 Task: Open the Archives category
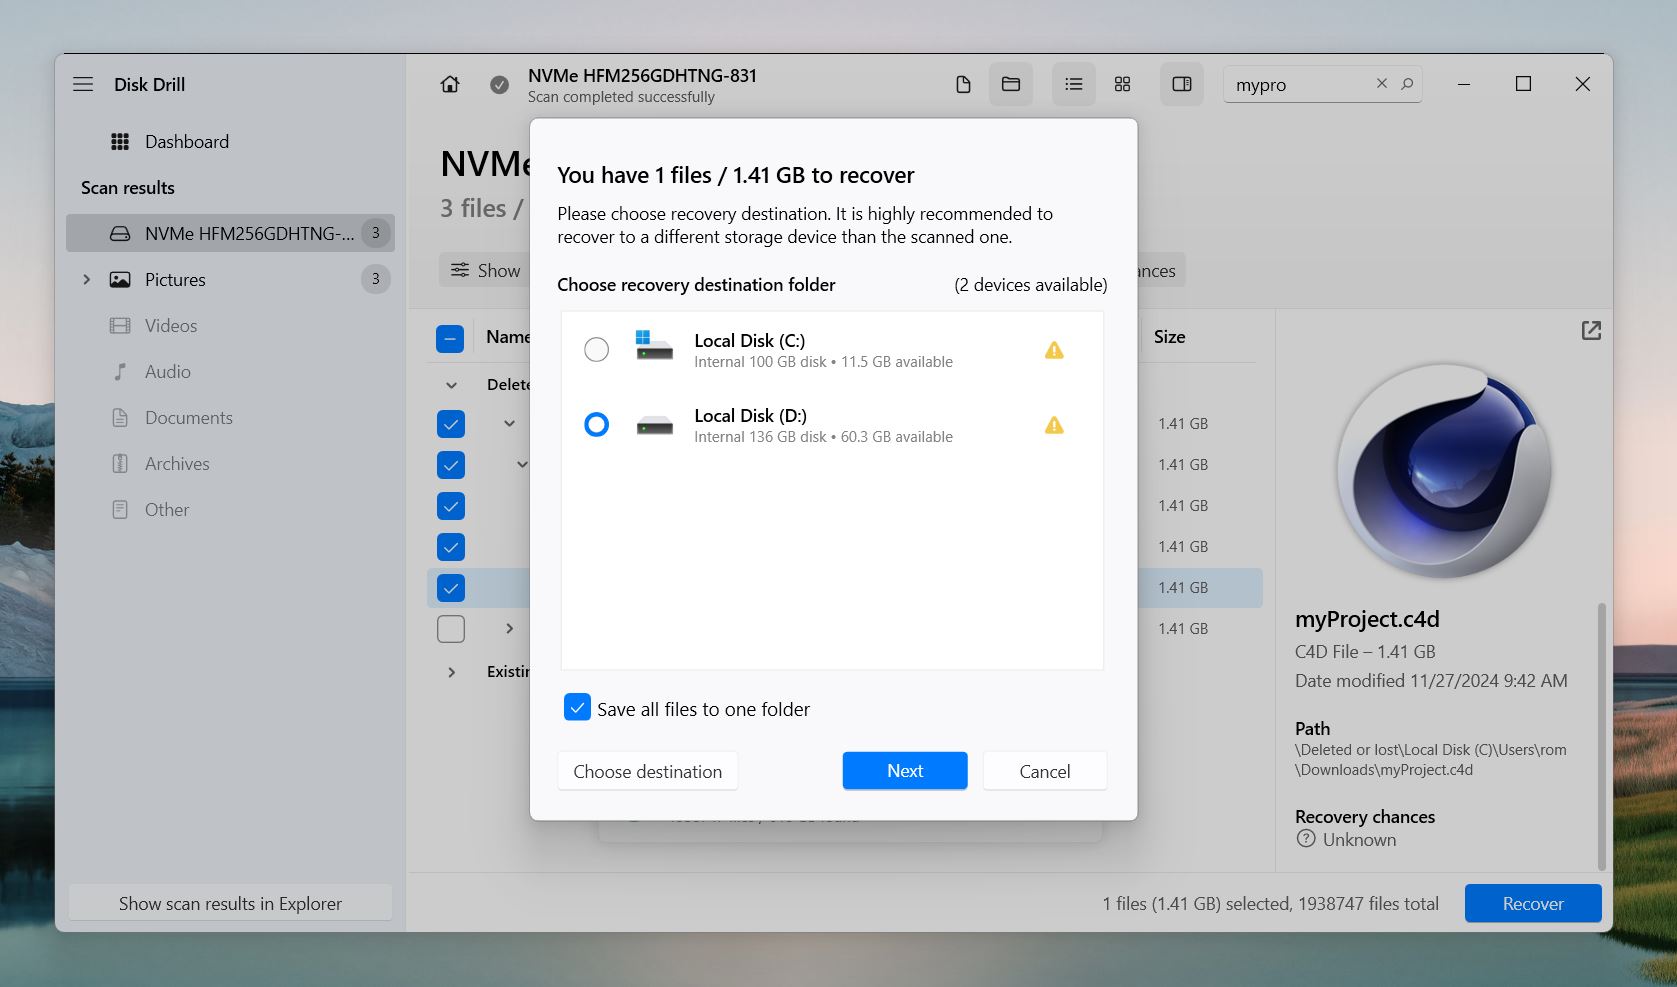click(177, 464)
